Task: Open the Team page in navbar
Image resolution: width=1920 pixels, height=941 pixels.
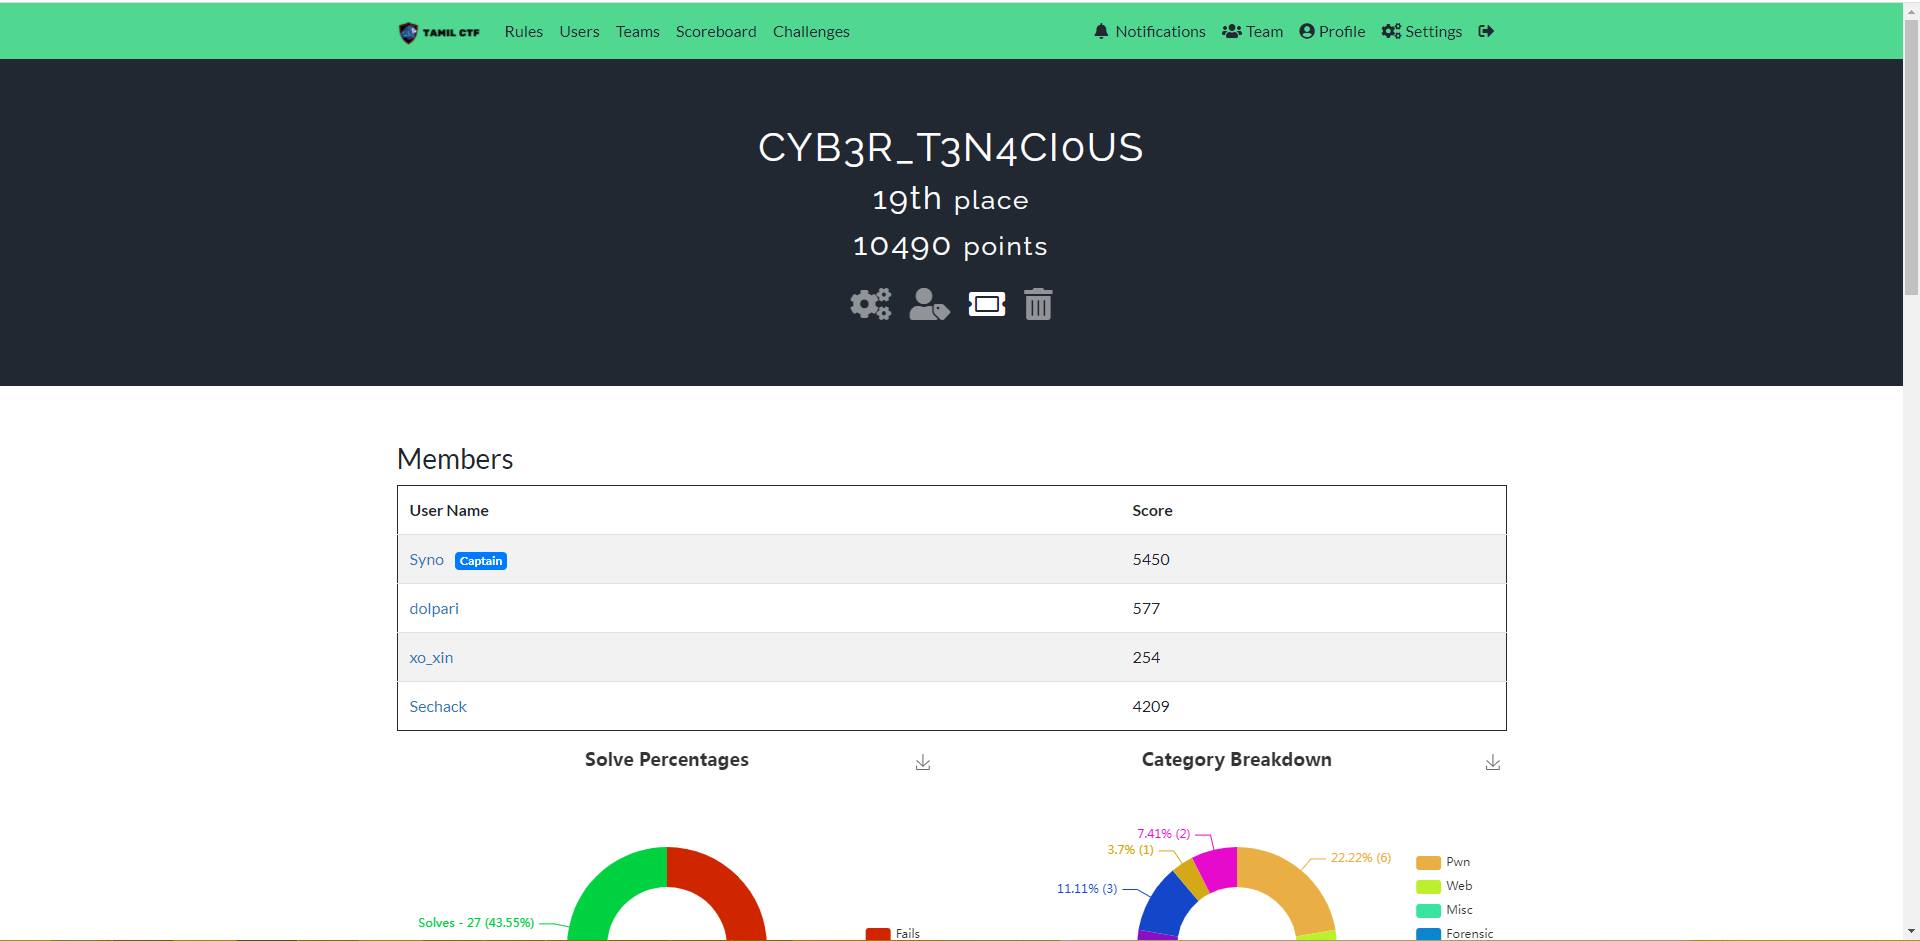Action: click(1252, 32)
